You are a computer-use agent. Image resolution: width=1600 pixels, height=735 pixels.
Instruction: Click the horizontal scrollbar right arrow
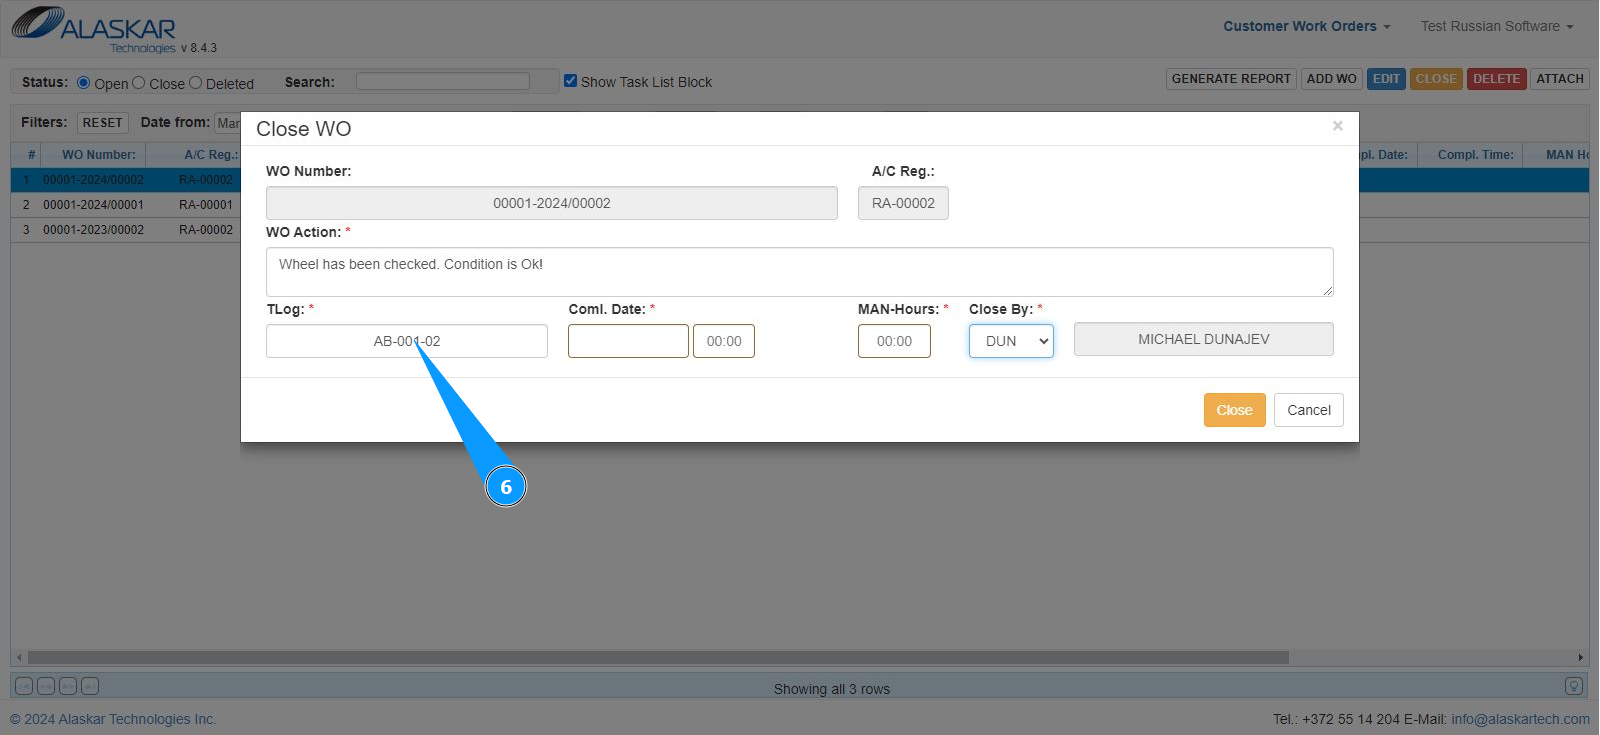pyautogui.click(x=1580, y=658)
